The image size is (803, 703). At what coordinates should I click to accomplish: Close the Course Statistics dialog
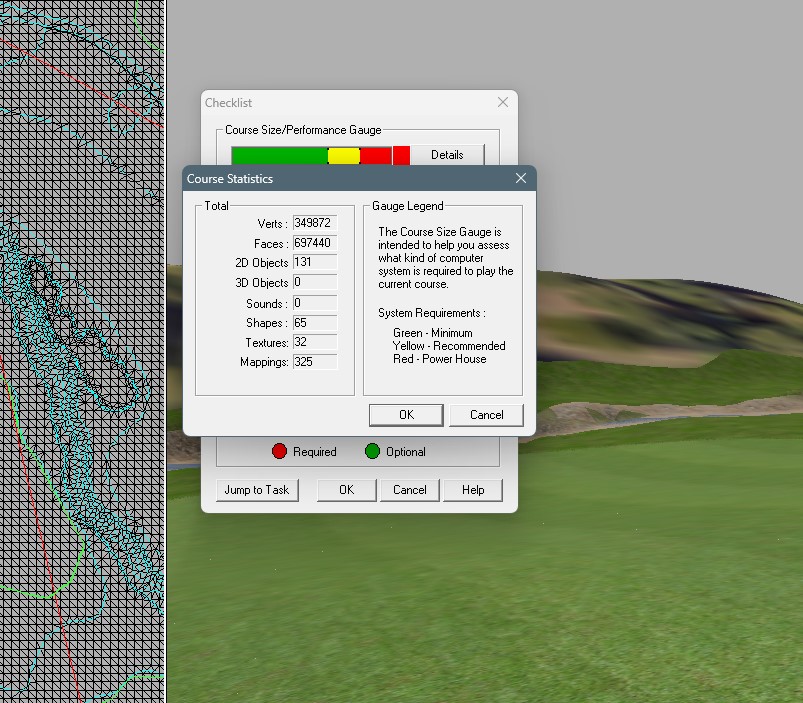[x=520, y=179]
